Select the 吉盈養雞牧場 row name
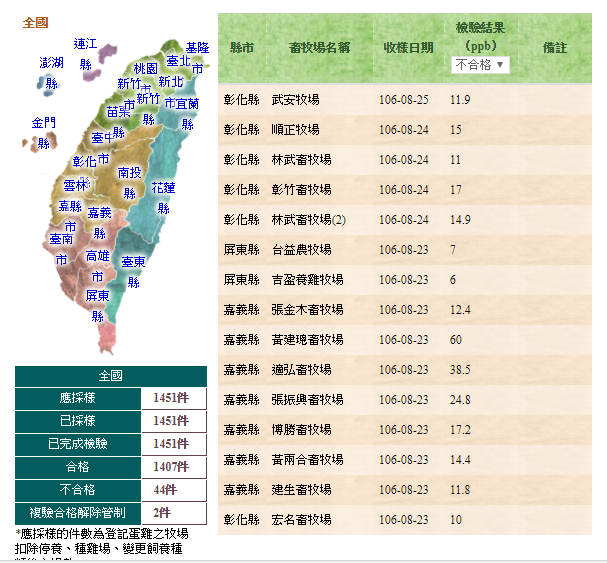Screen dimensions: 607x563 307,280
